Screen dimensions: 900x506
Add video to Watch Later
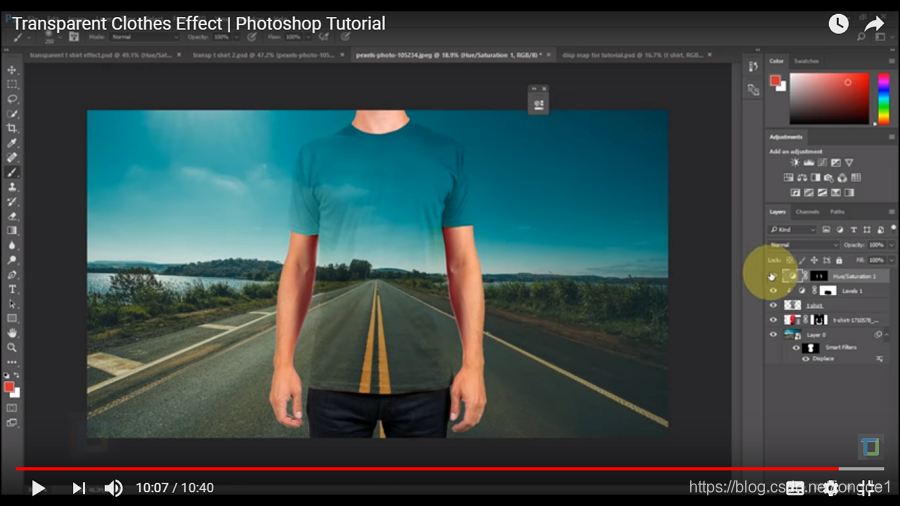click(x=838, y=24)
